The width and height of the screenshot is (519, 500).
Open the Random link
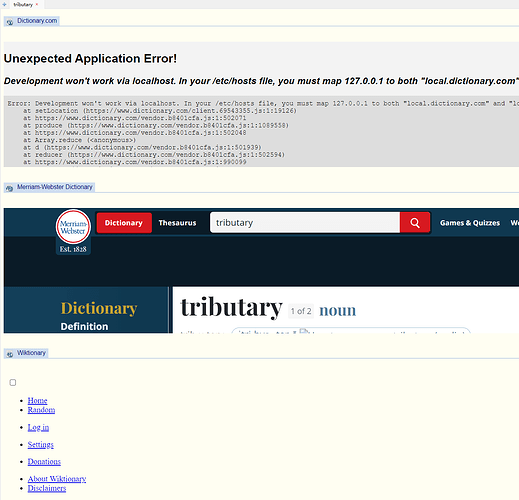point(41,410)
